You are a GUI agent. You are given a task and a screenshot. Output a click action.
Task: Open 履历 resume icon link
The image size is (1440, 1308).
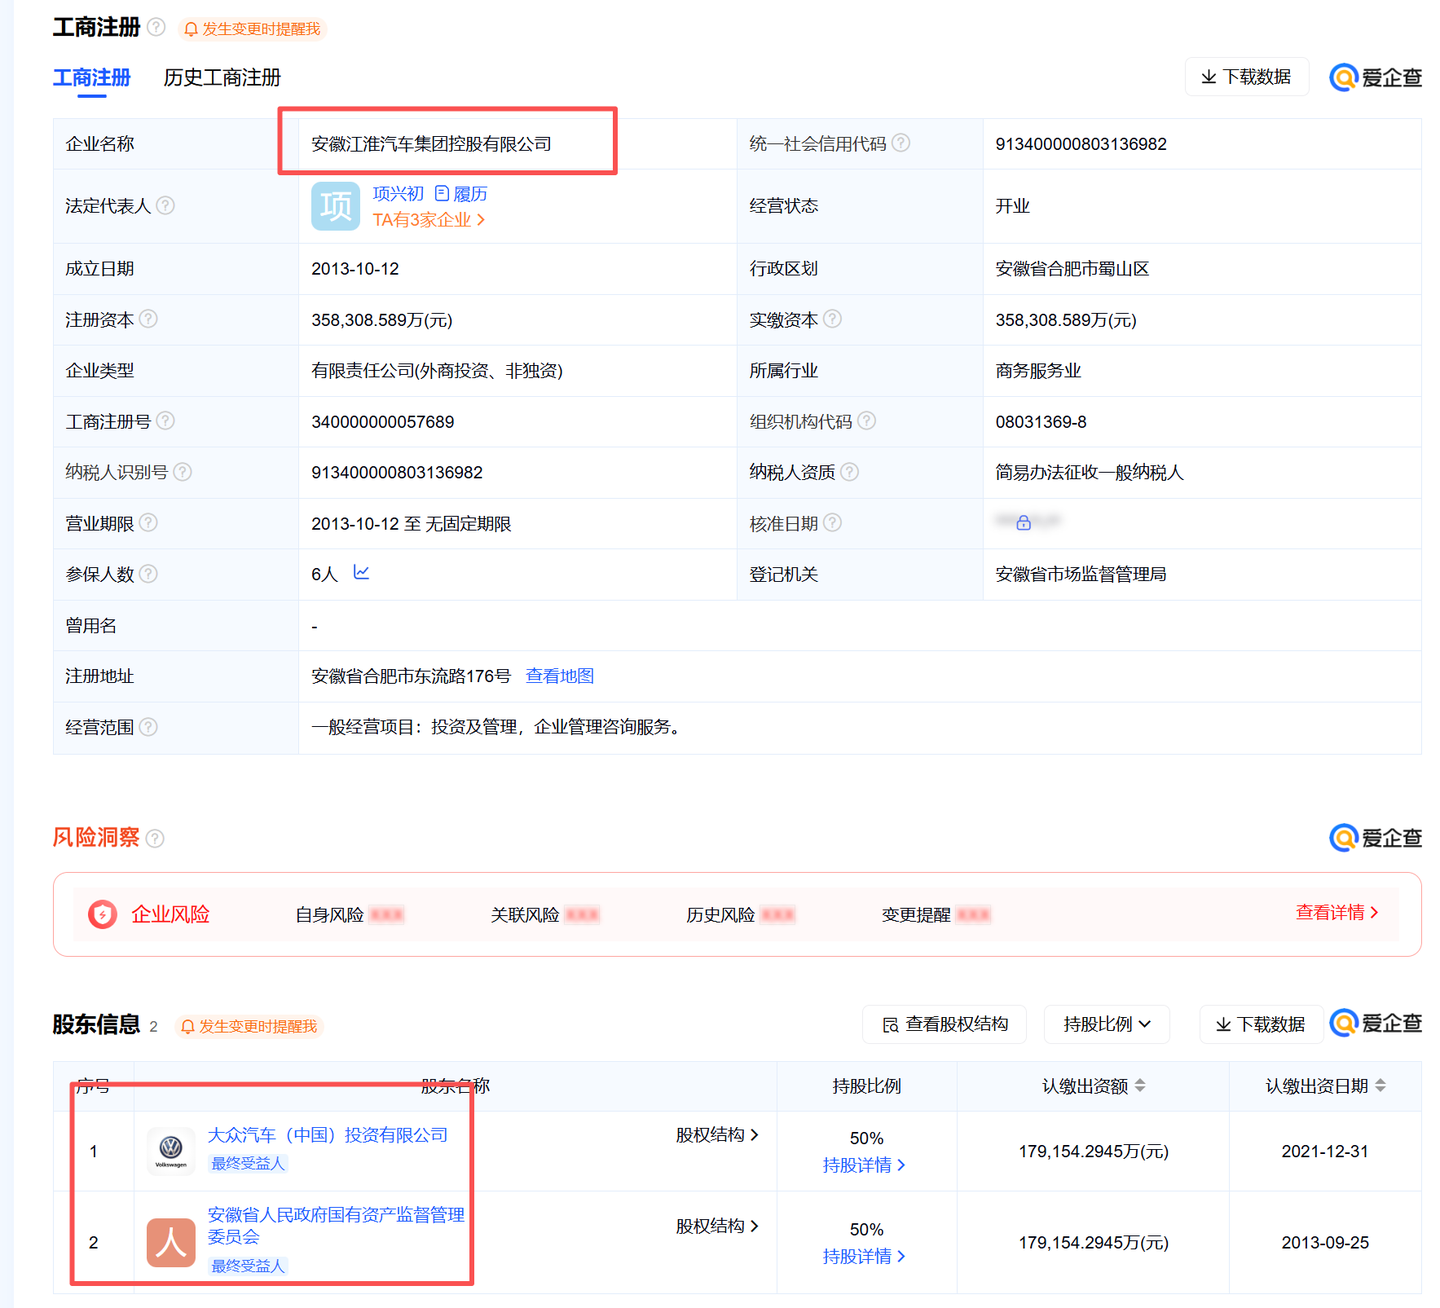(x=462, y=193)
